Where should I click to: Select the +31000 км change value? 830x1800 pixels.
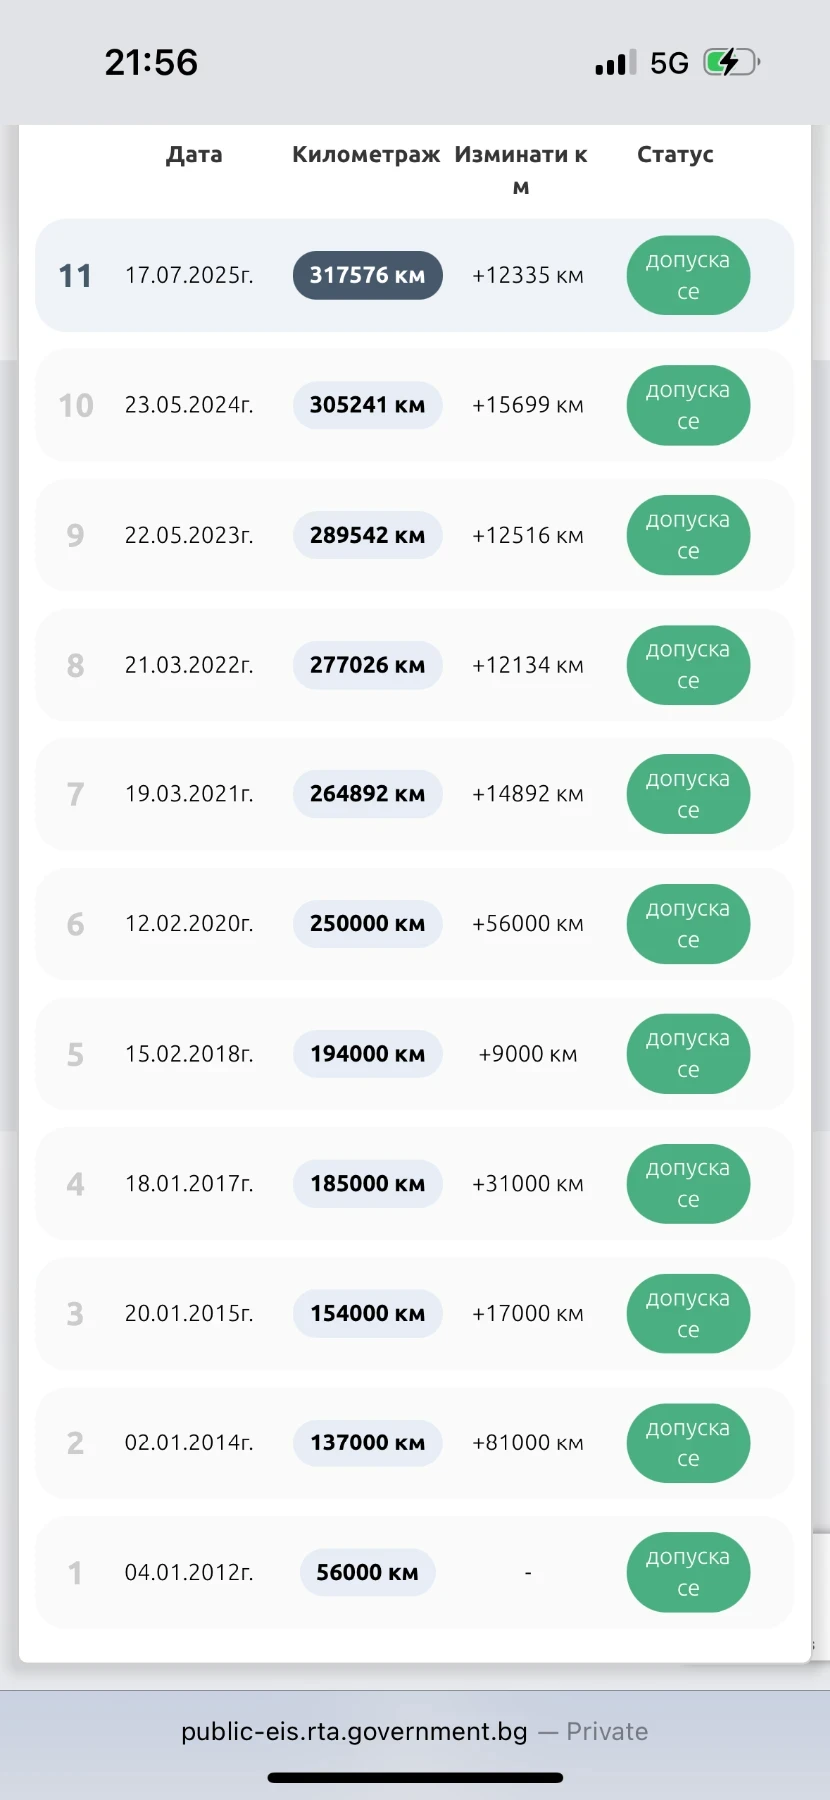(527, 1184)
